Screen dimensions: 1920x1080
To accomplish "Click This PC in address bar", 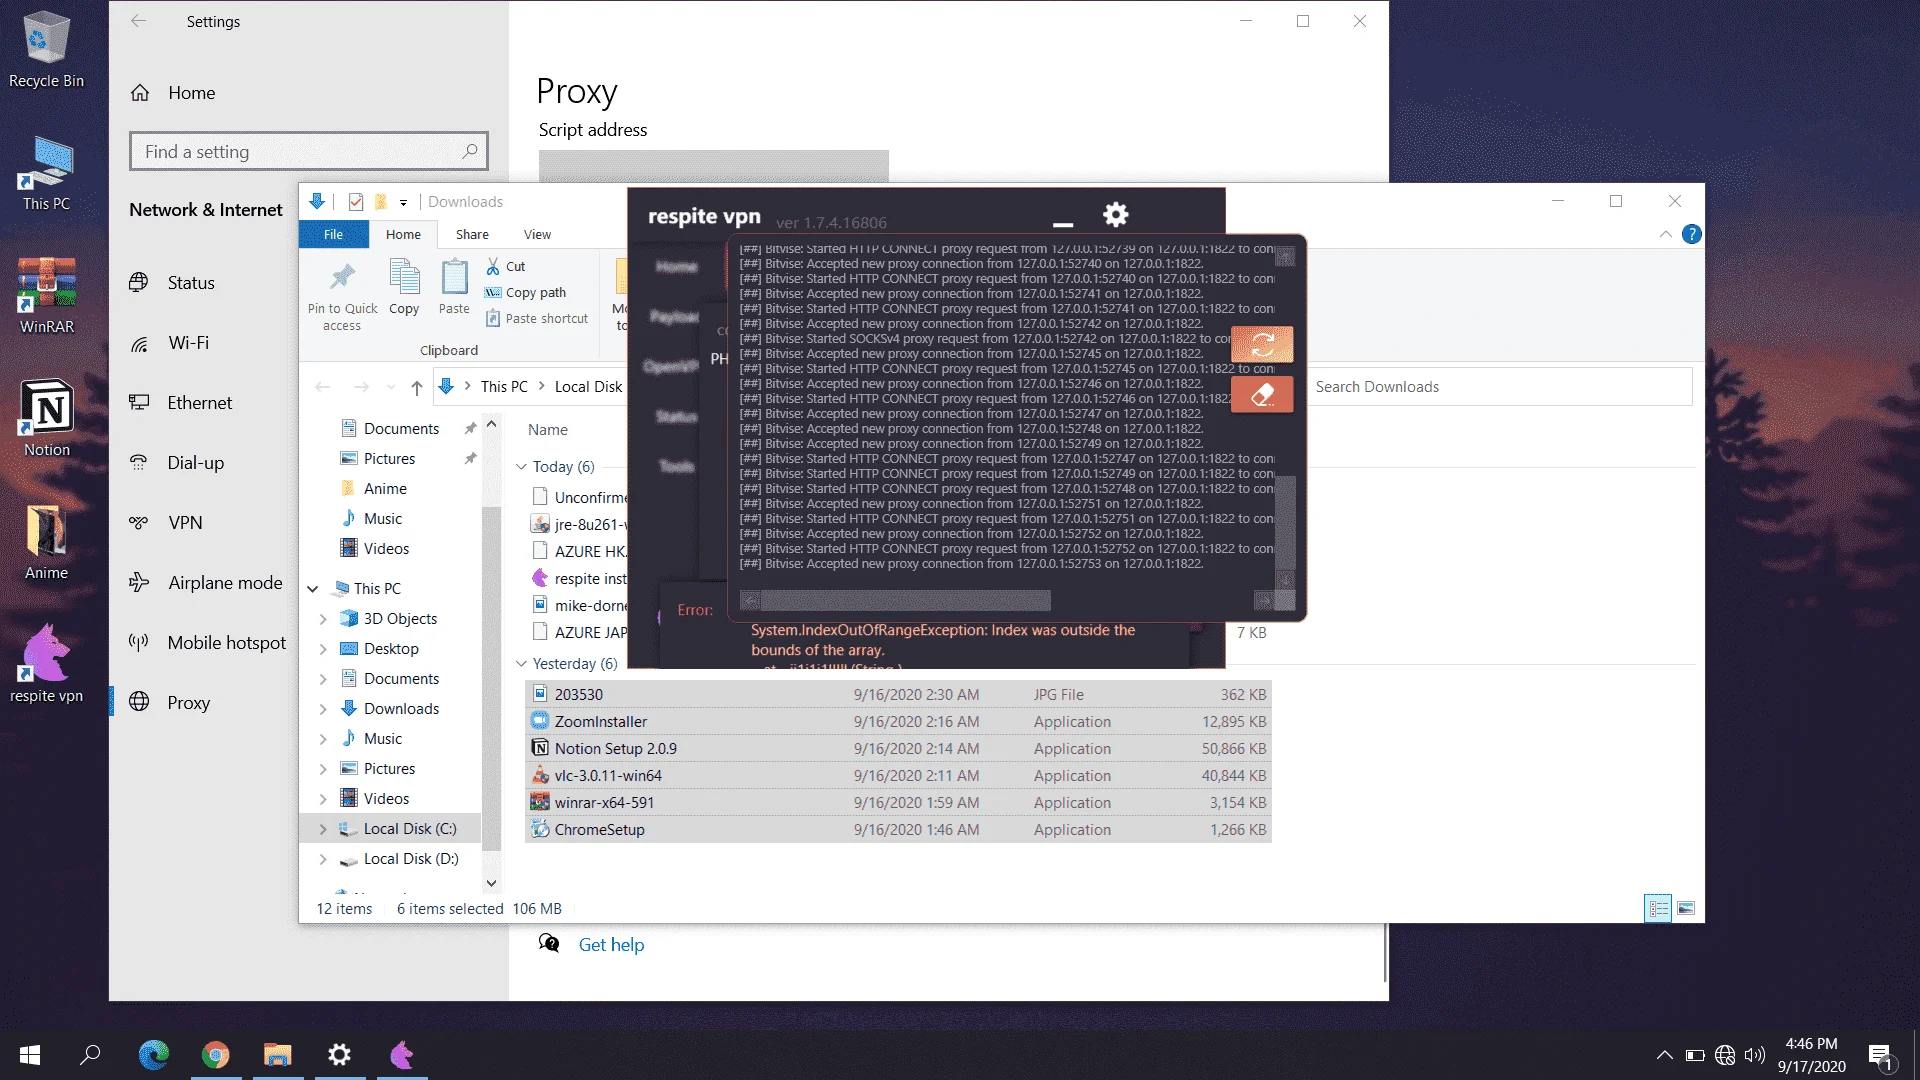I will (x=504, y=387).
